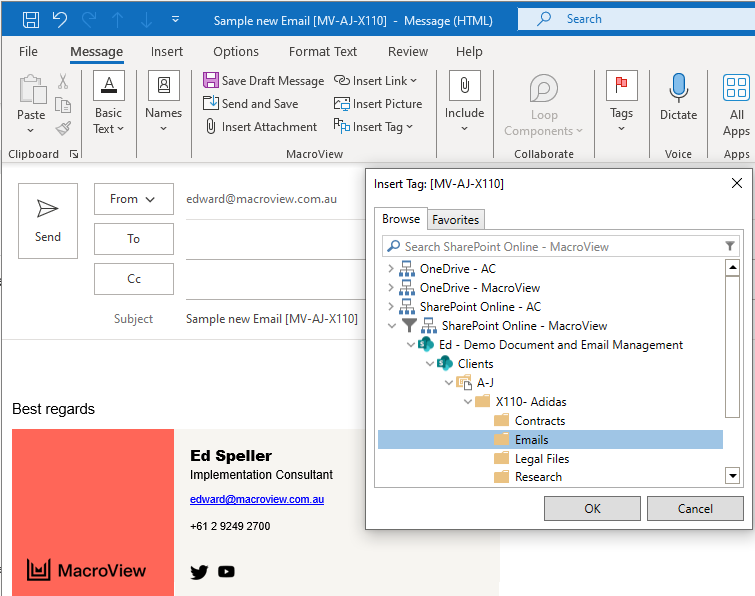Screen dimensions: 755x596
Task: Open the Help ribbon tab
Action: (469, 52)
